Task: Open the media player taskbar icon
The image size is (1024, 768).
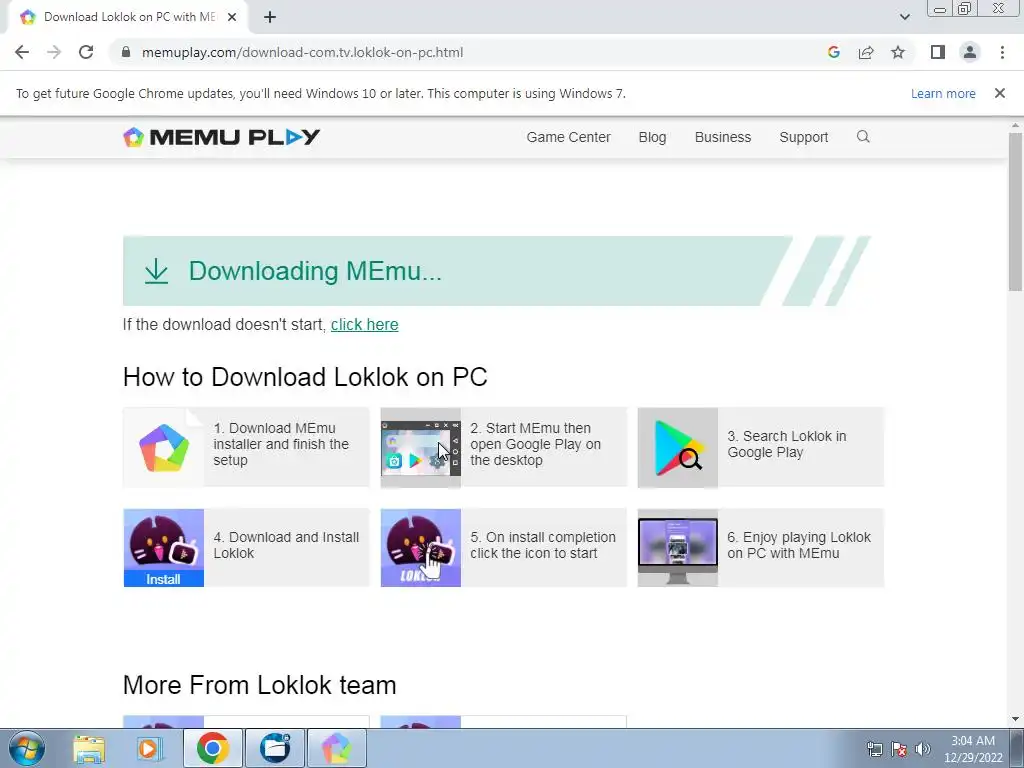Action: click(150, 748)
